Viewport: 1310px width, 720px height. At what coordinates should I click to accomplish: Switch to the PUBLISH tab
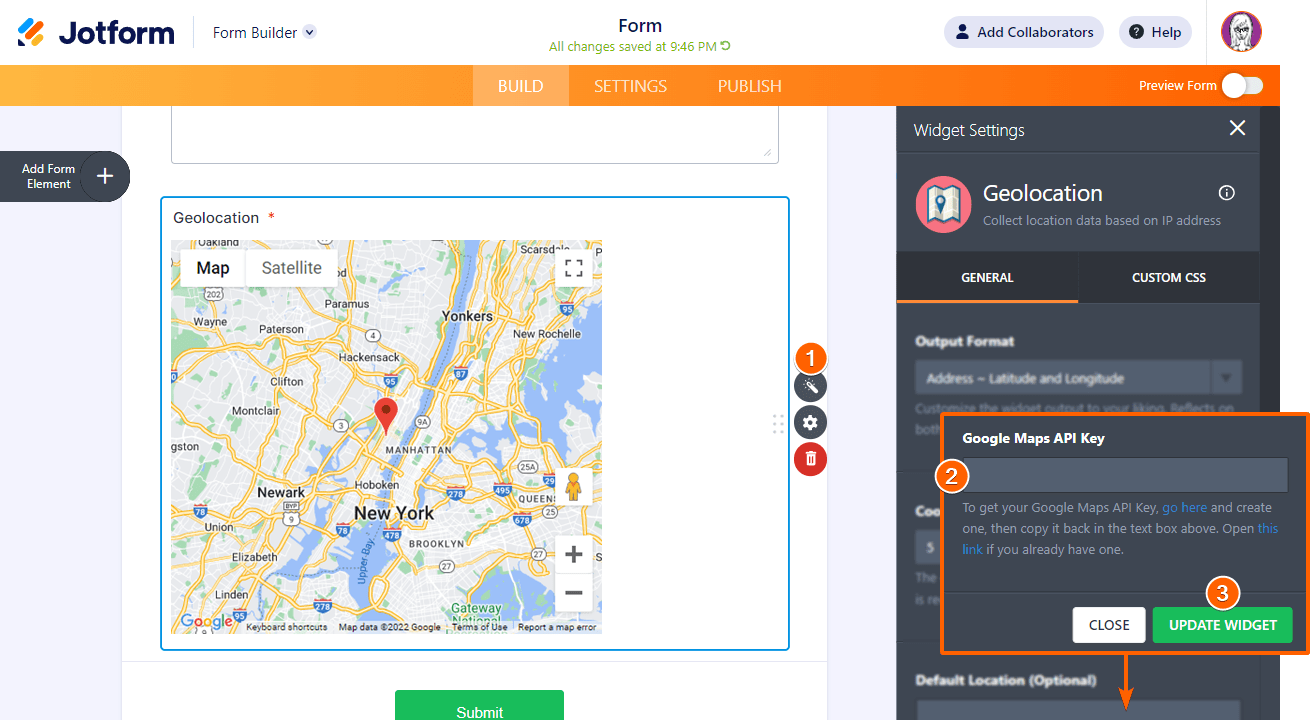750,86
